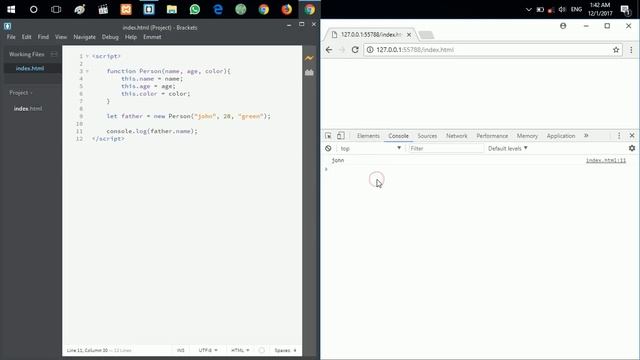Expand the Project dropdown in sidebar
The image size is (640, 360).
(x=21, y=93)
